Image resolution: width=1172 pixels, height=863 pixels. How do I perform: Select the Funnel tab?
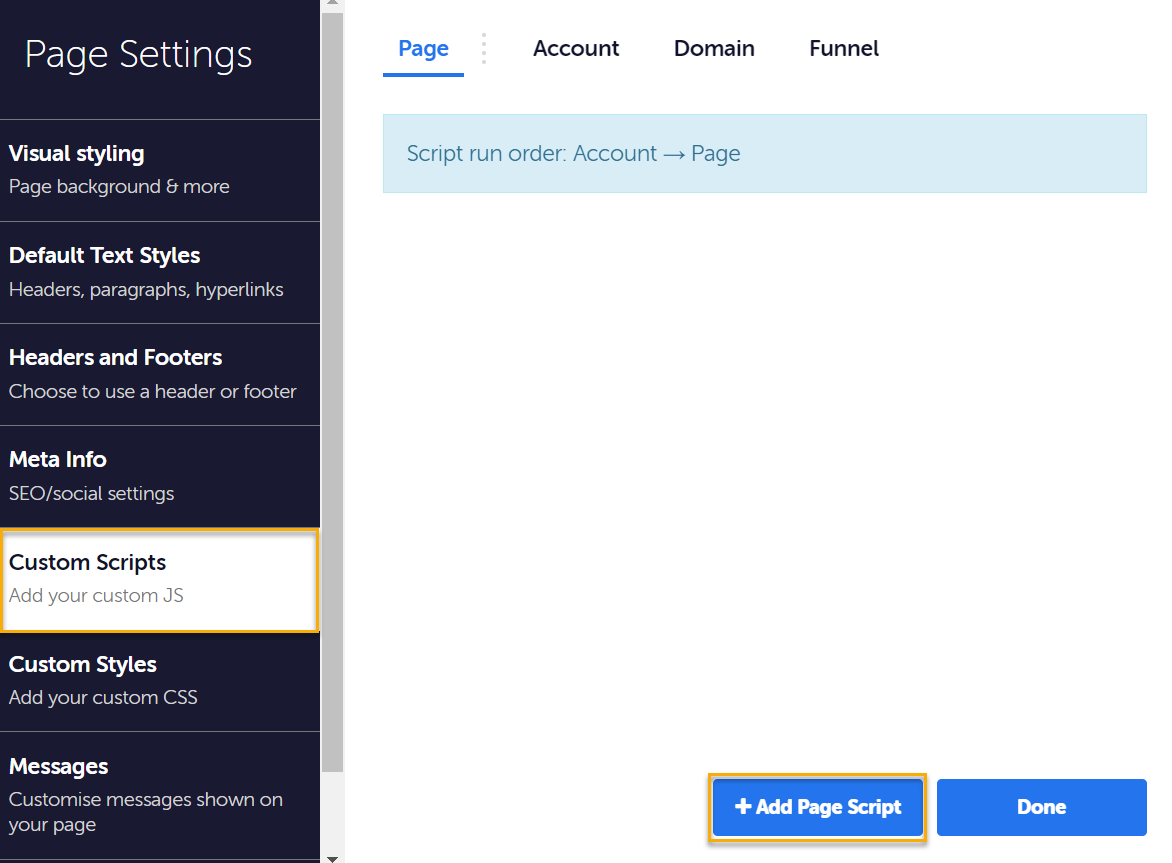[x=844, y=49]
